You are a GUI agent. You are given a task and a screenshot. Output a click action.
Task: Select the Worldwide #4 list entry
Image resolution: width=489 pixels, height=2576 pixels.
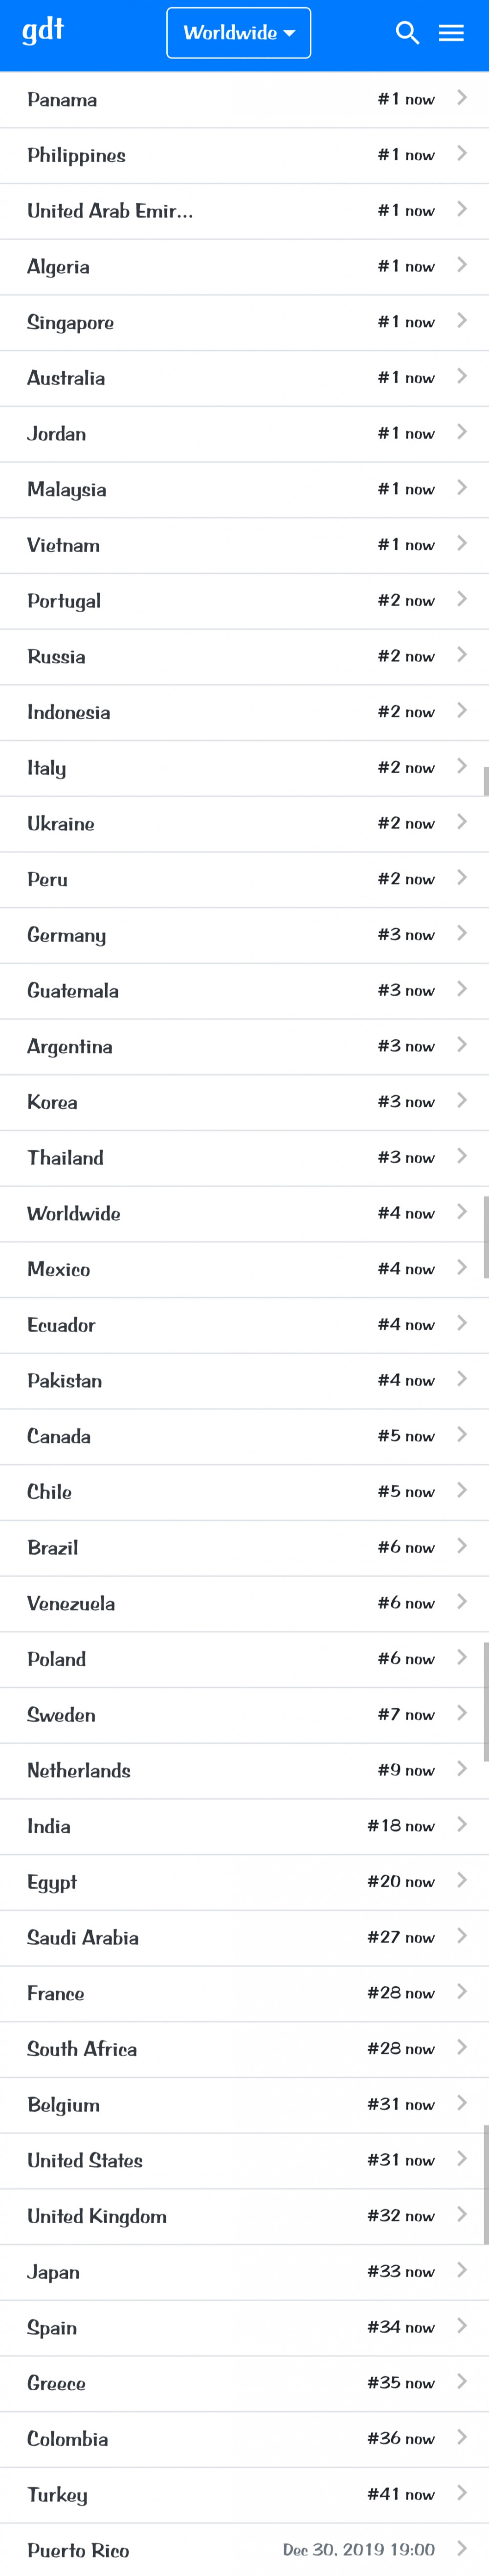point(244,1213)
